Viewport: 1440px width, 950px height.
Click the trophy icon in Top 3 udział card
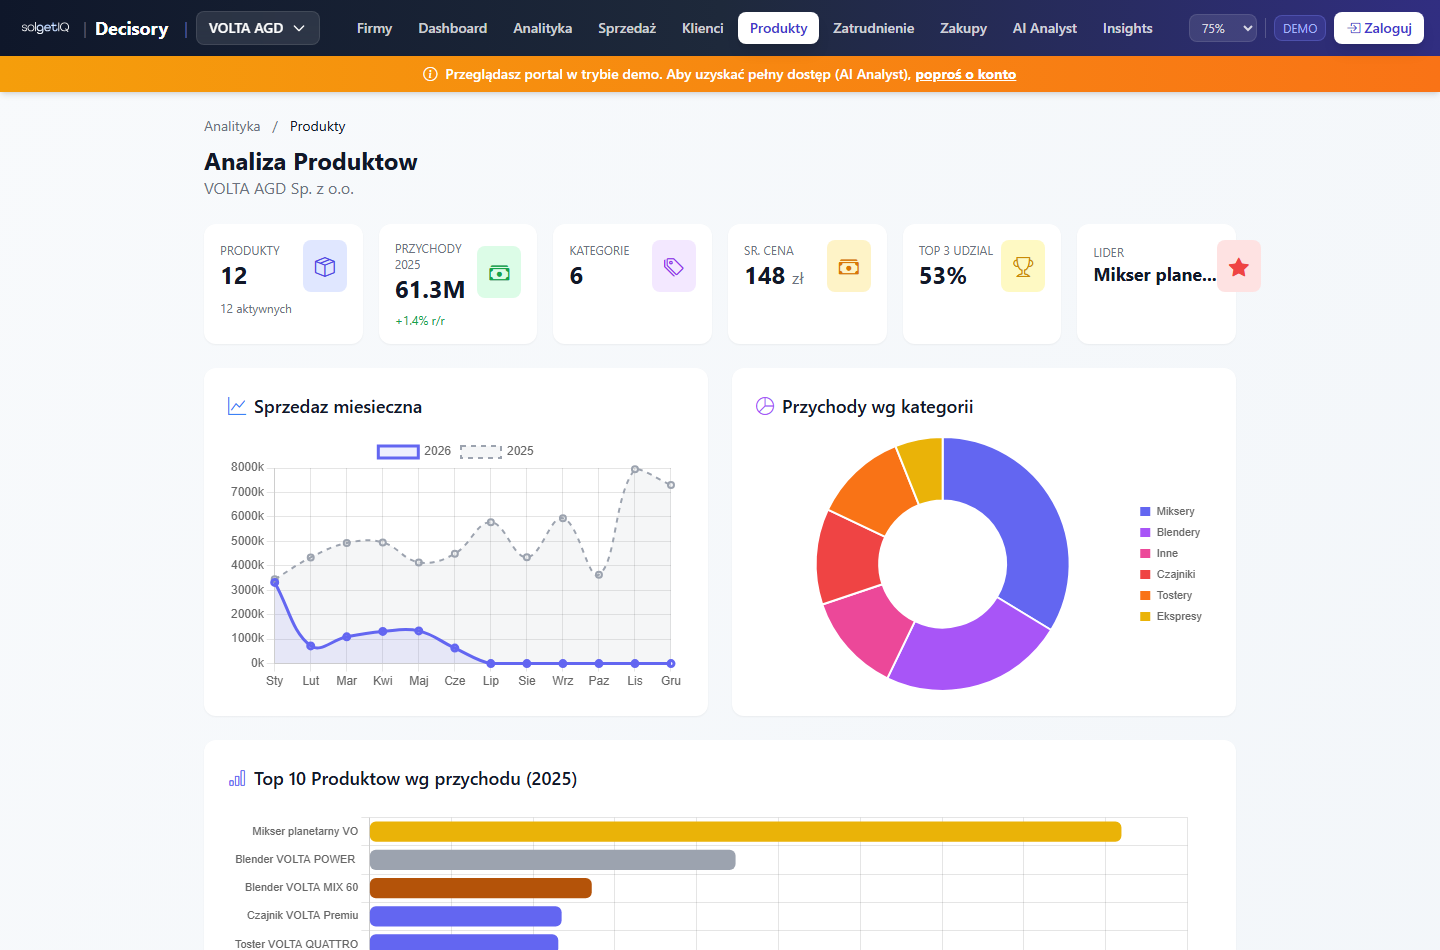[1023, 266]
